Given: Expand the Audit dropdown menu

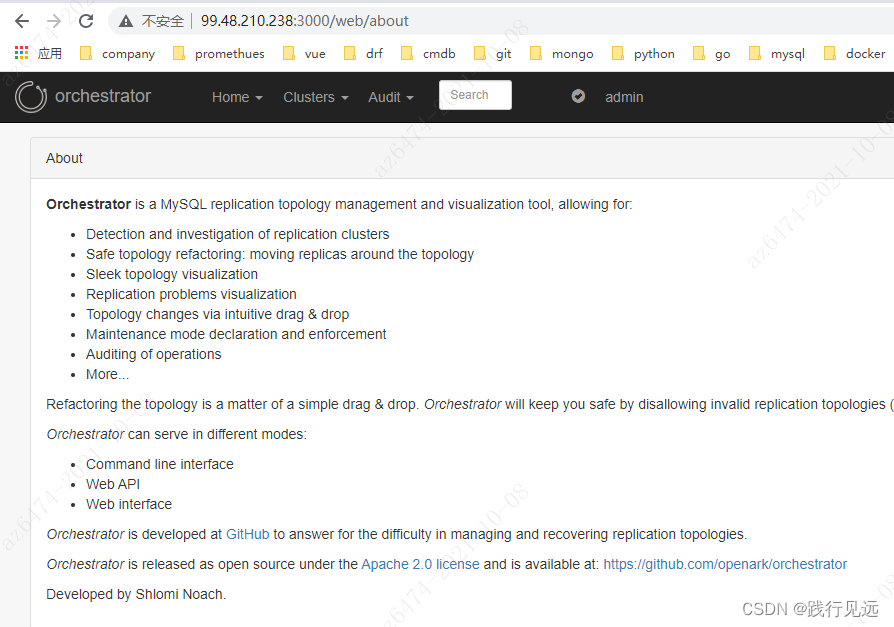Looking at the screenshot, I should point(391,97).
